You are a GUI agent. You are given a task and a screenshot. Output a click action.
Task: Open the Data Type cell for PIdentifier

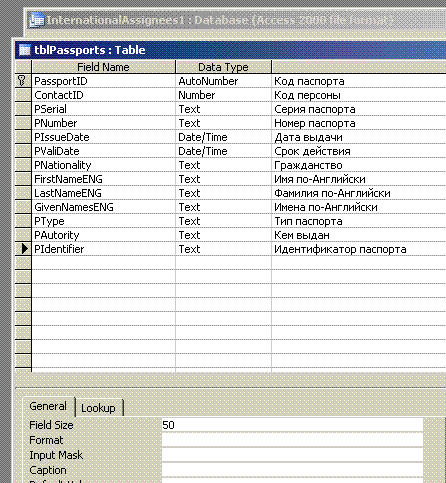pos(223,249)
